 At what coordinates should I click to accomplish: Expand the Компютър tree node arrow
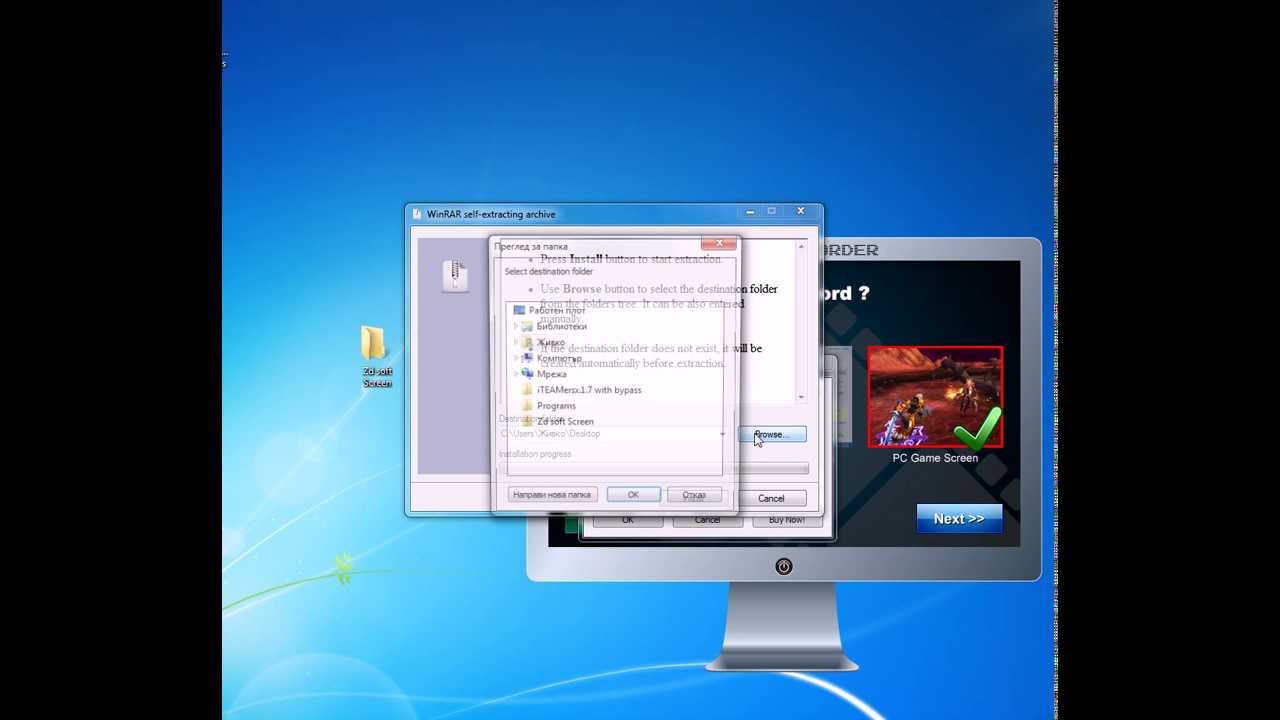(516, 358)
